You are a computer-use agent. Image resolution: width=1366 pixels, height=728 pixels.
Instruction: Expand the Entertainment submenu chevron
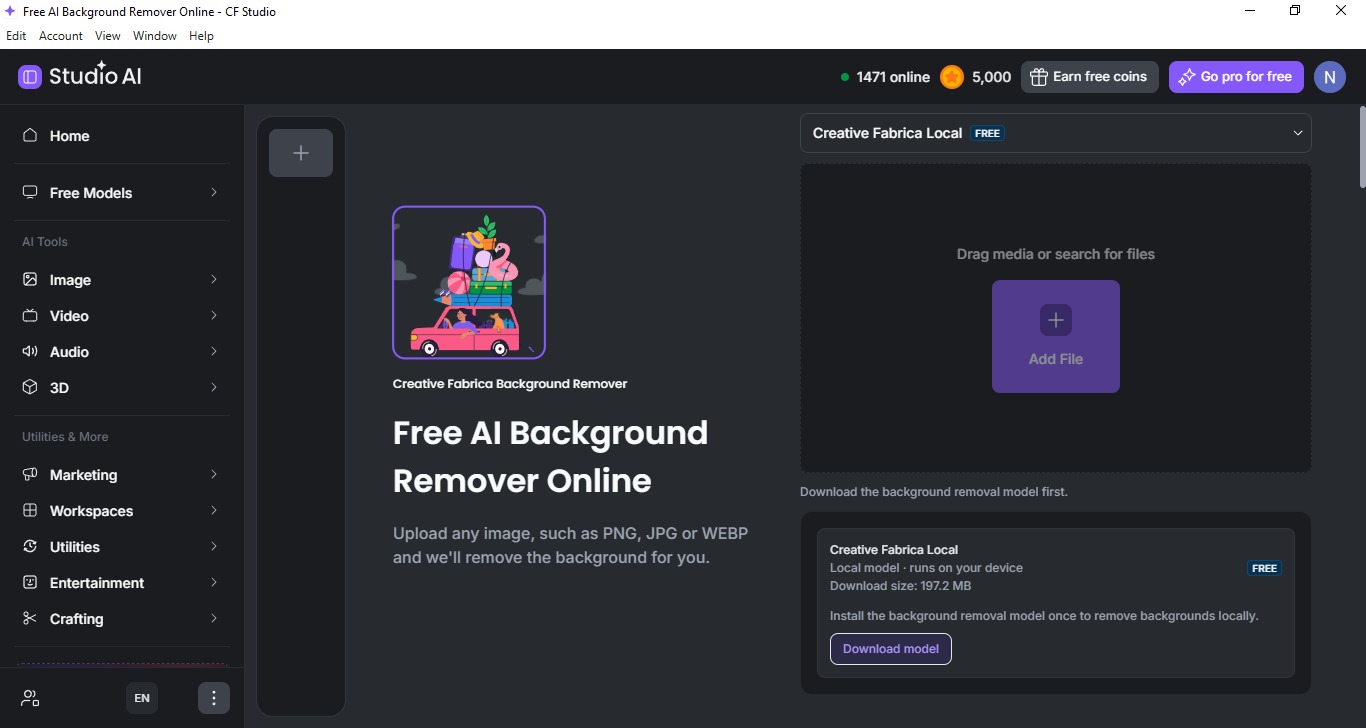214,582
